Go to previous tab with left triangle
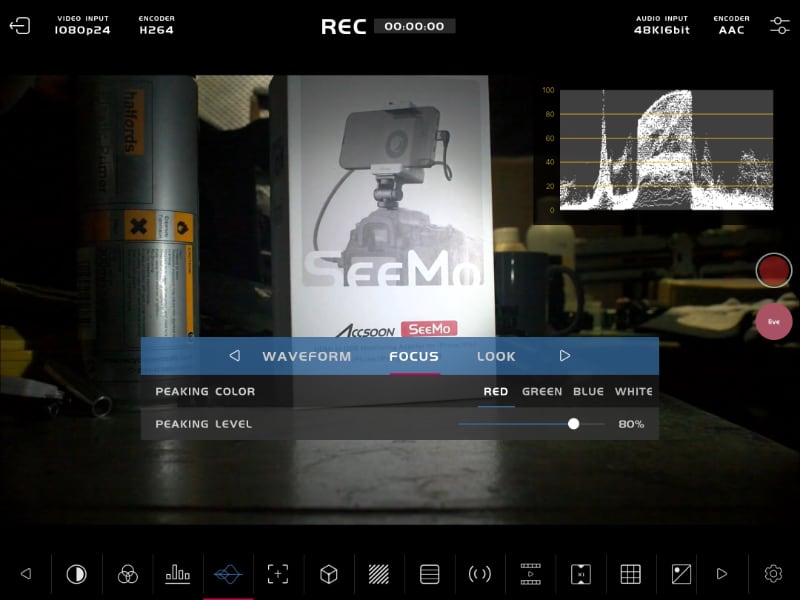 [x=235, y=356]
